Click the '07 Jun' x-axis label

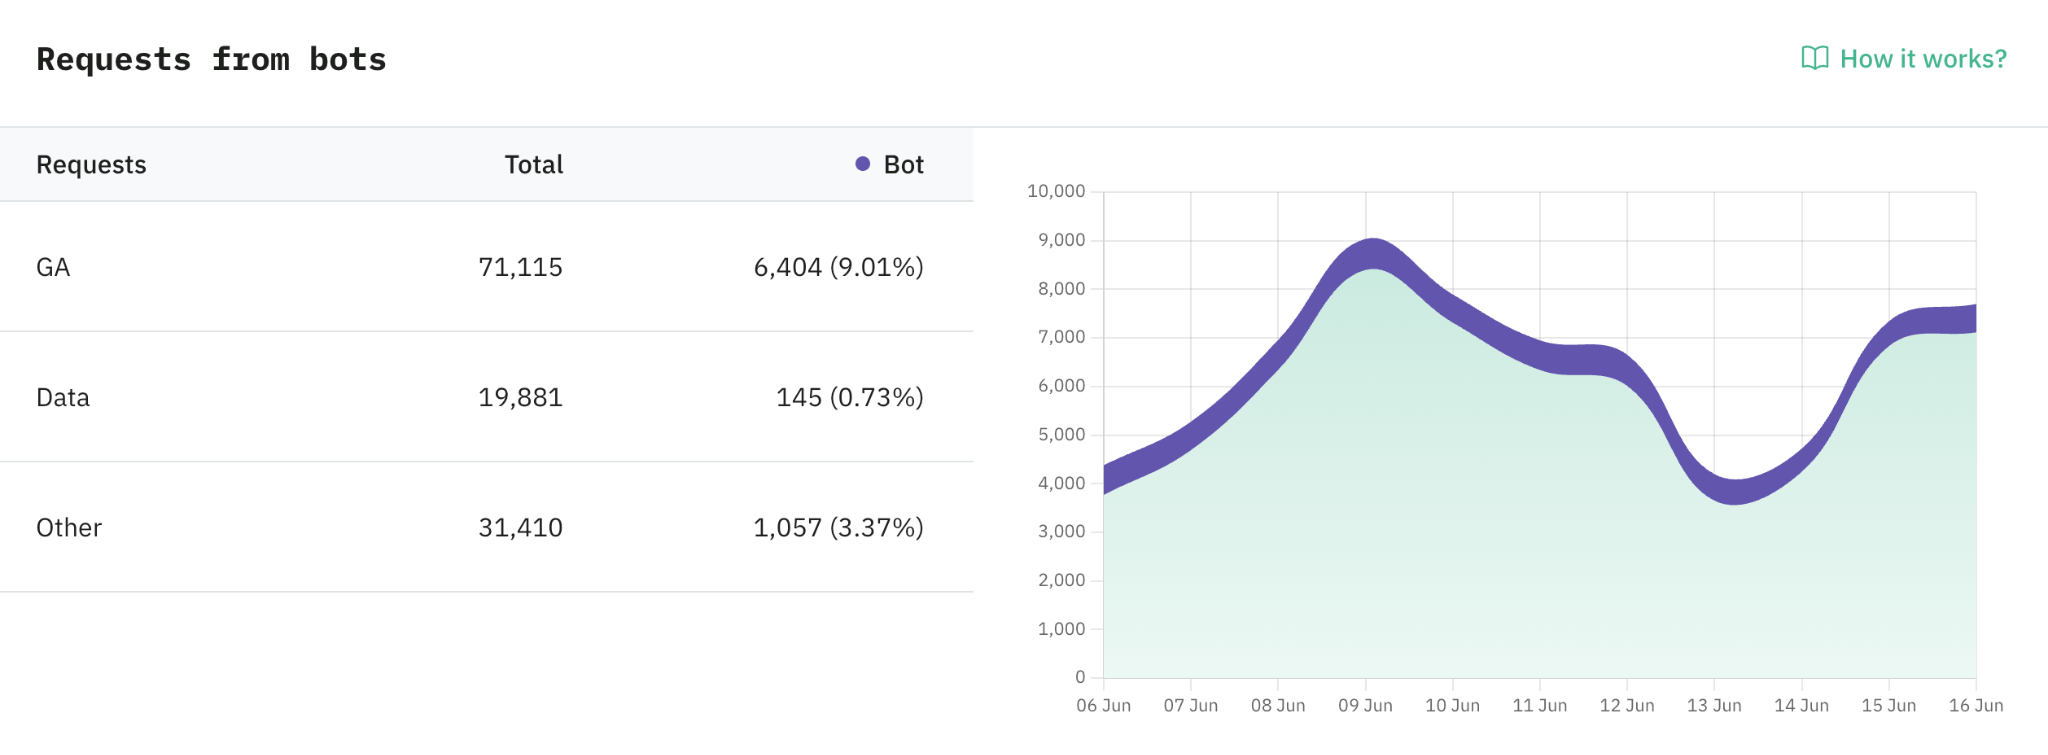pos(1191,705)
